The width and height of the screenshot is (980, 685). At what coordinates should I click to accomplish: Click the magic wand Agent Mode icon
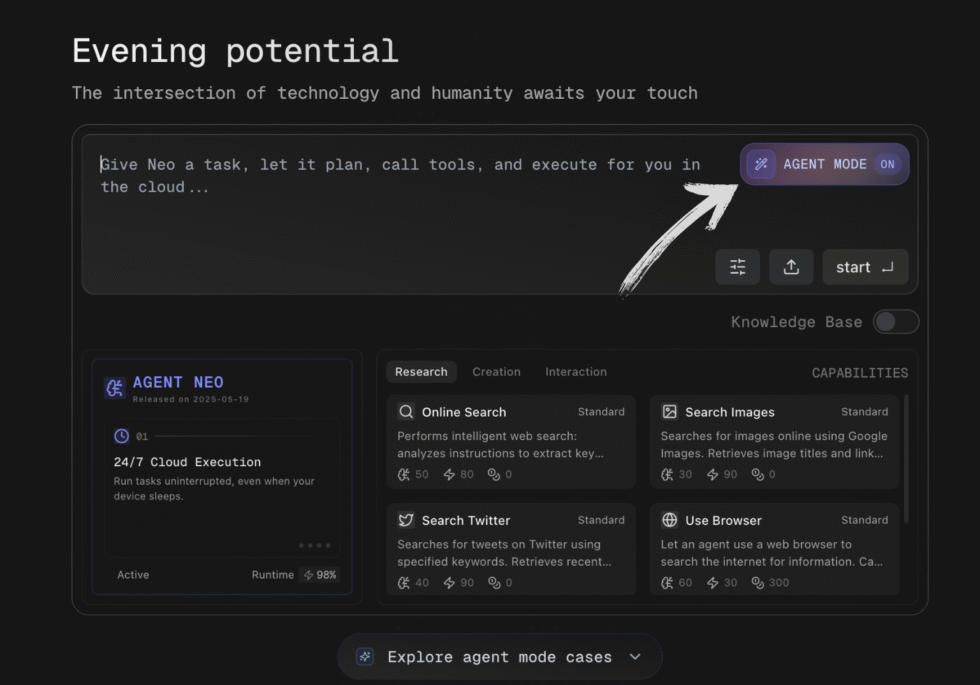click(x=761, y=164)
